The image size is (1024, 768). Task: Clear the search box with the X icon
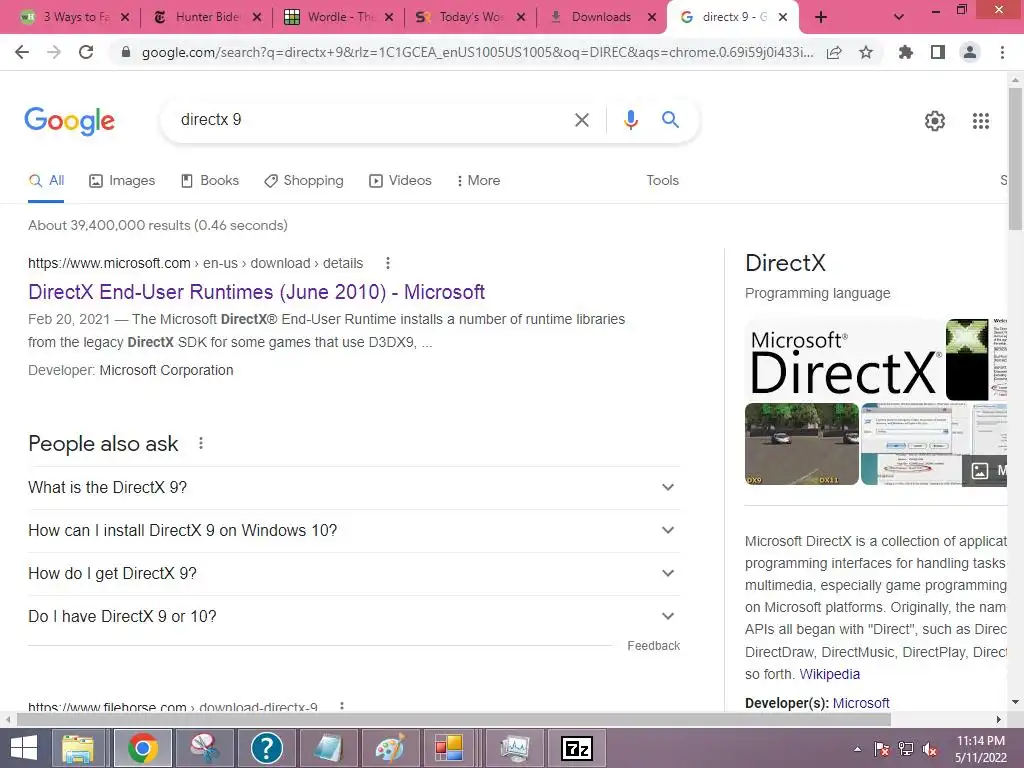(x=581, y=120)
